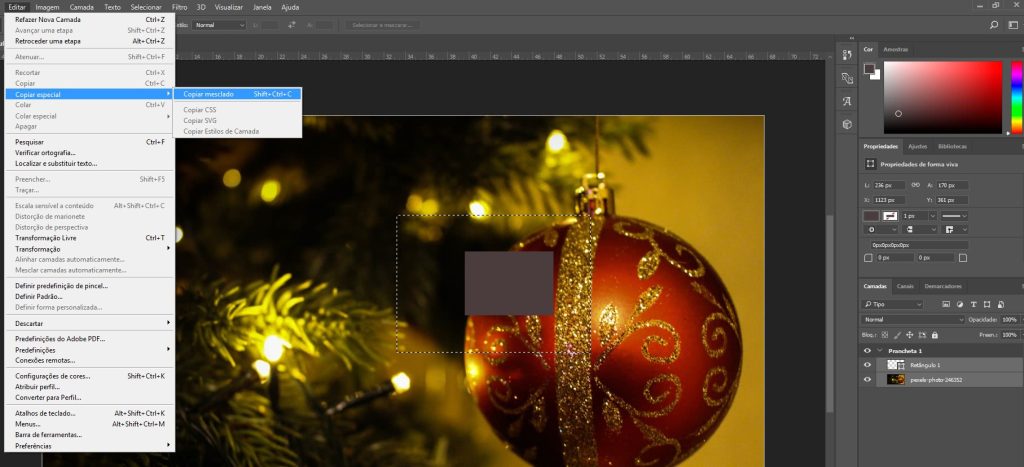The width and height of the screenshot is (1024, 467).
Task: Hide the pexels-photo-246352 layer
Action: tap(867, 379)
